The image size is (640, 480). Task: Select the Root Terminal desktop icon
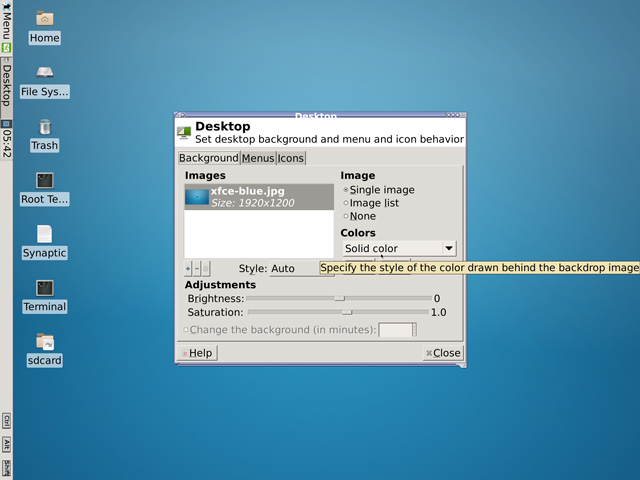(x=44, y=189)
